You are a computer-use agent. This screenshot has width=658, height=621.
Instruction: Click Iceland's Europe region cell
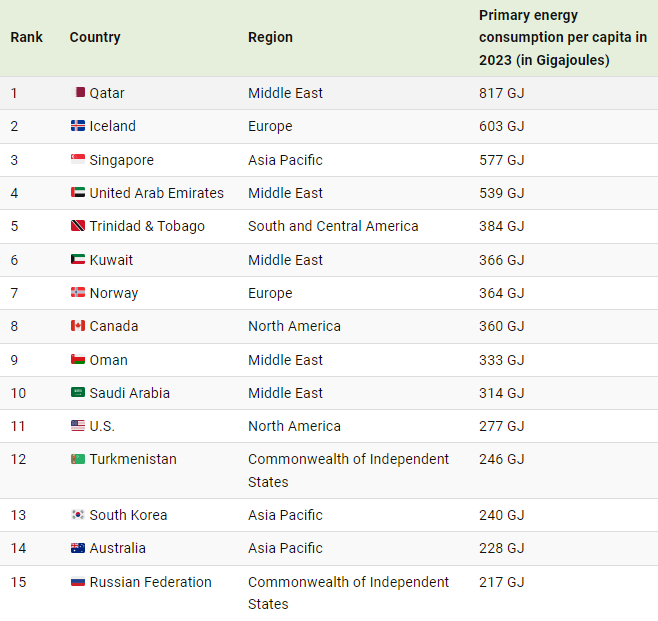click(270, 126)
